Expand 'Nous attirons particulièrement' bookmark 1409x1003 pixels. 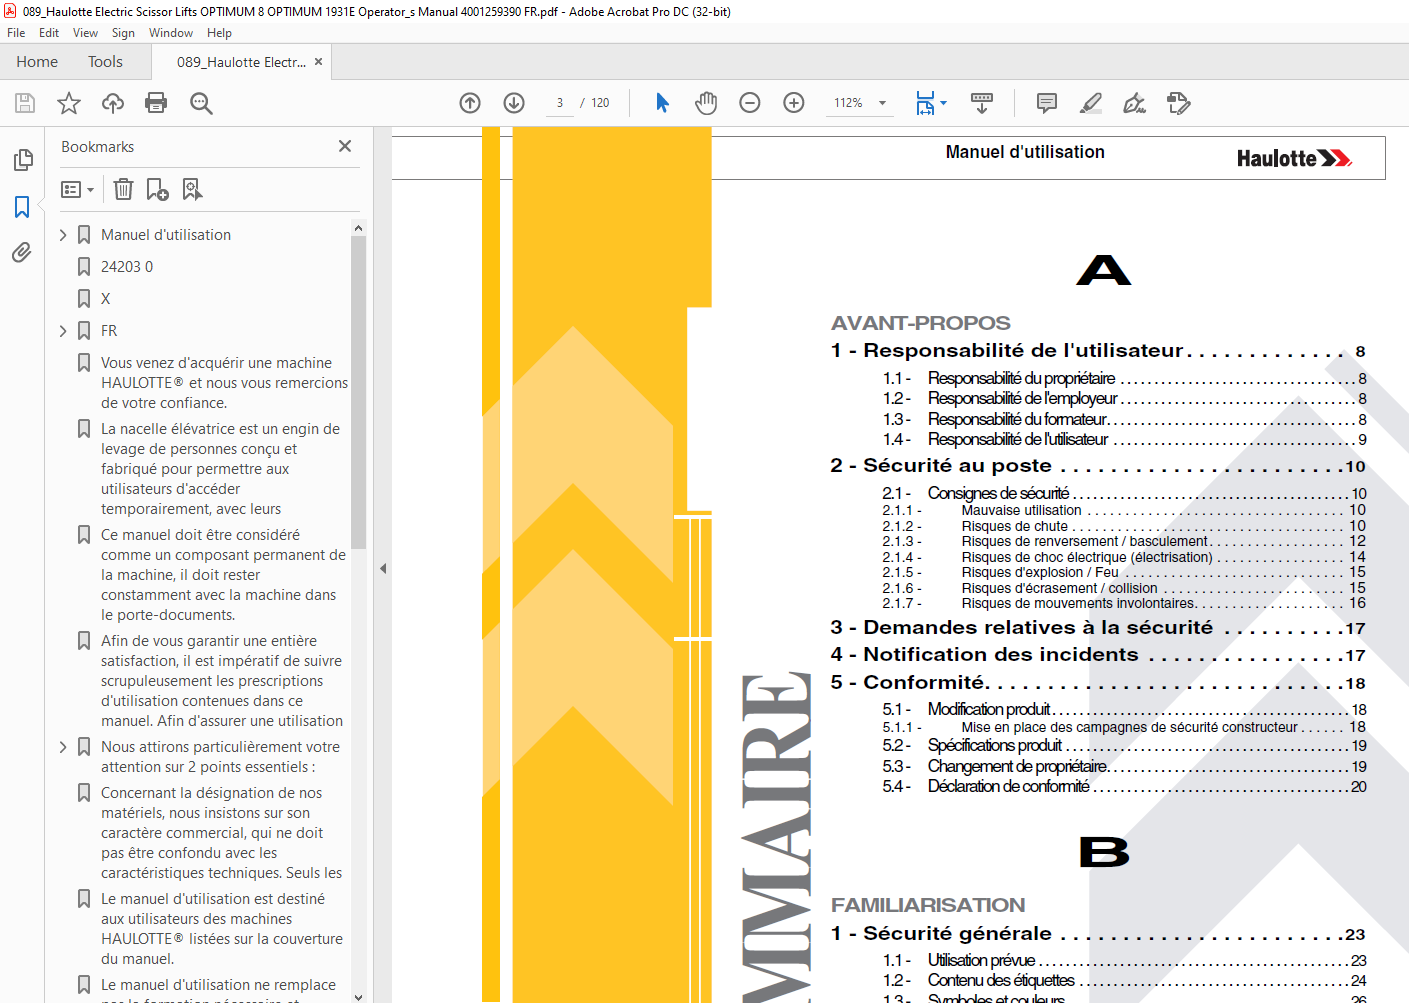(x=63, y=747)
